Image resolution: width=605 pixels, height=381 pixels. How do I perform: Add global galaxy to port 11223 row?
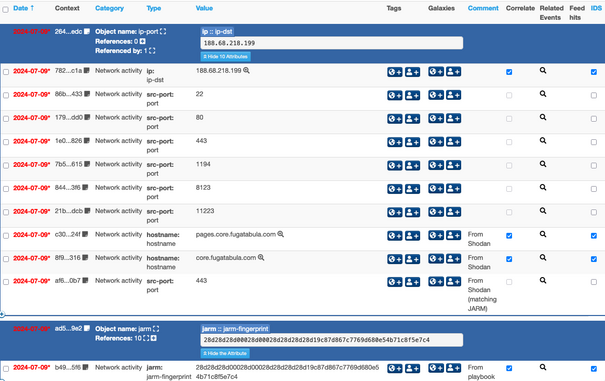point(436,212)
